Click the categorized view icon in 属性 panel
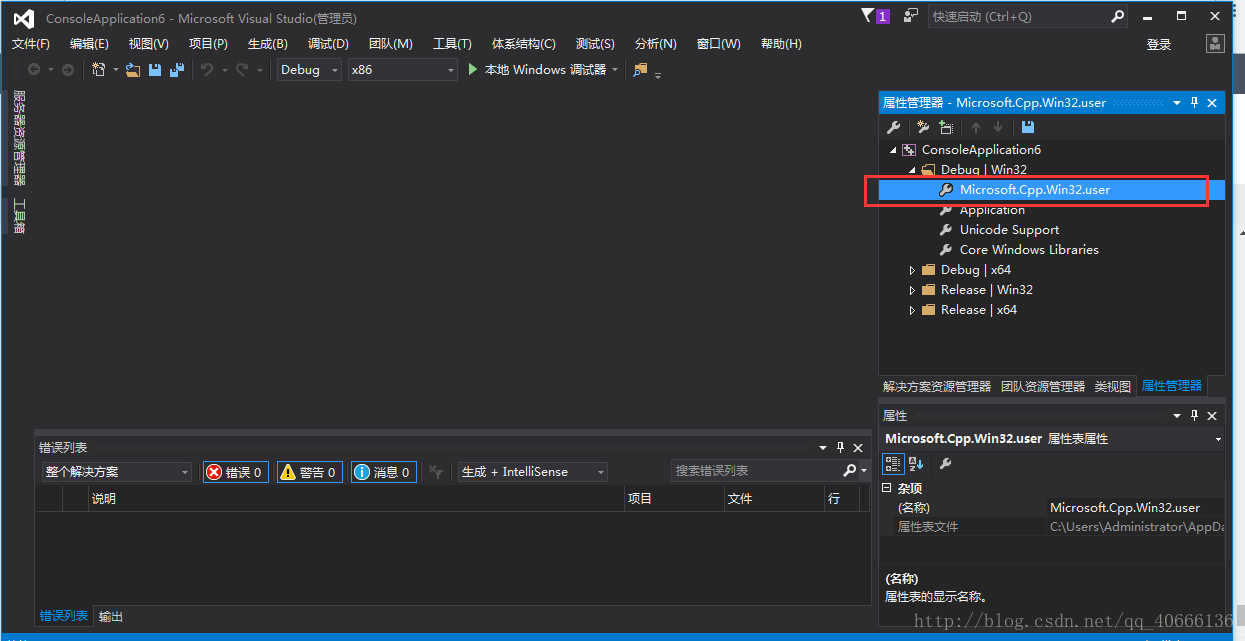This screenshot has height=641, width=1245. [893, 464]
